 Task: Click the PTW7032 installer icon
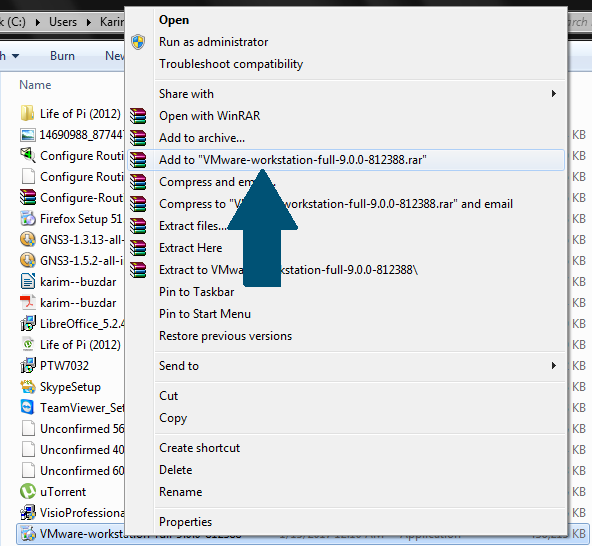coord(28,366)
